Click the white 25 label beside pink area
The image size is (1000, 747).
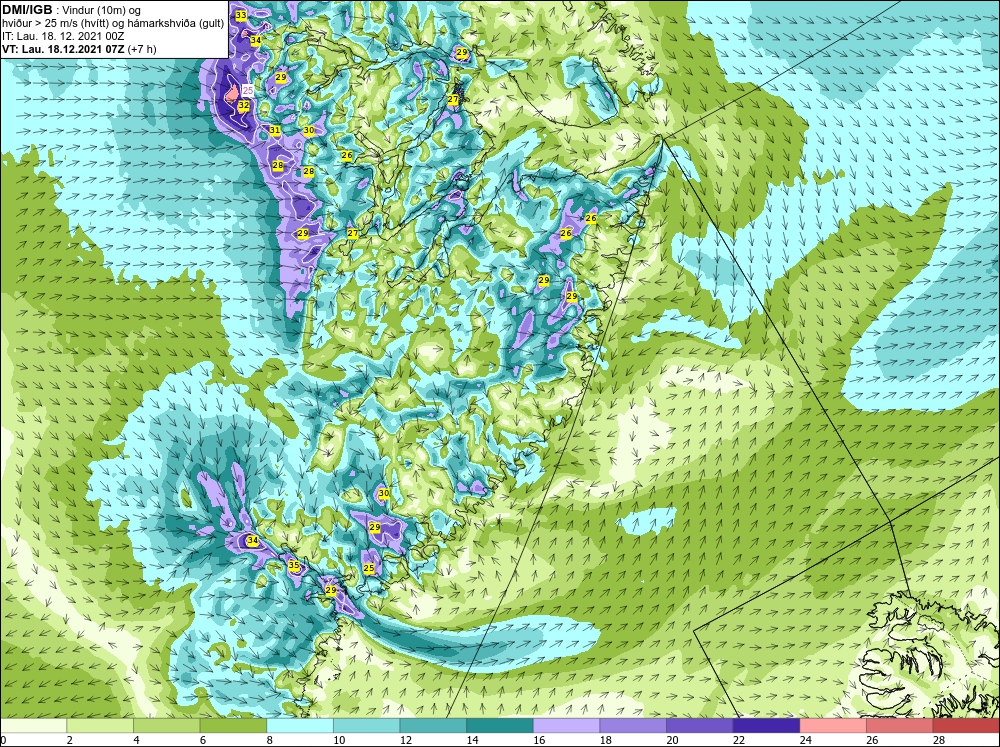248,91
